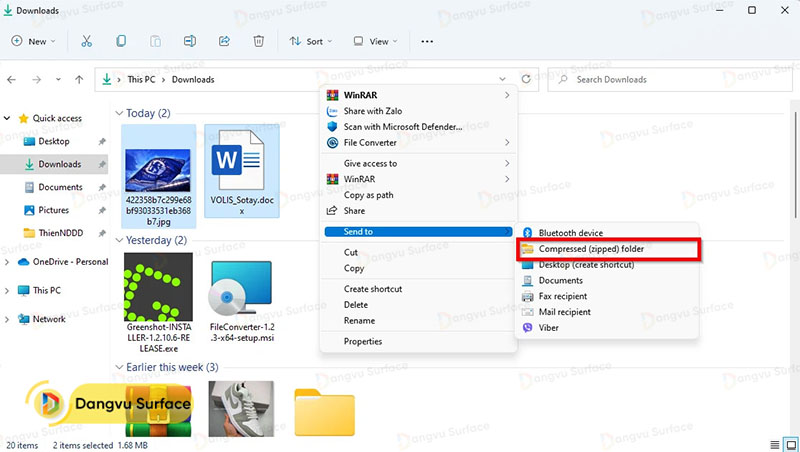Viewport: 800px width, 452px height.
Task: Click the Delete trash icon in toolbar
Action: [x=258, y=42]
